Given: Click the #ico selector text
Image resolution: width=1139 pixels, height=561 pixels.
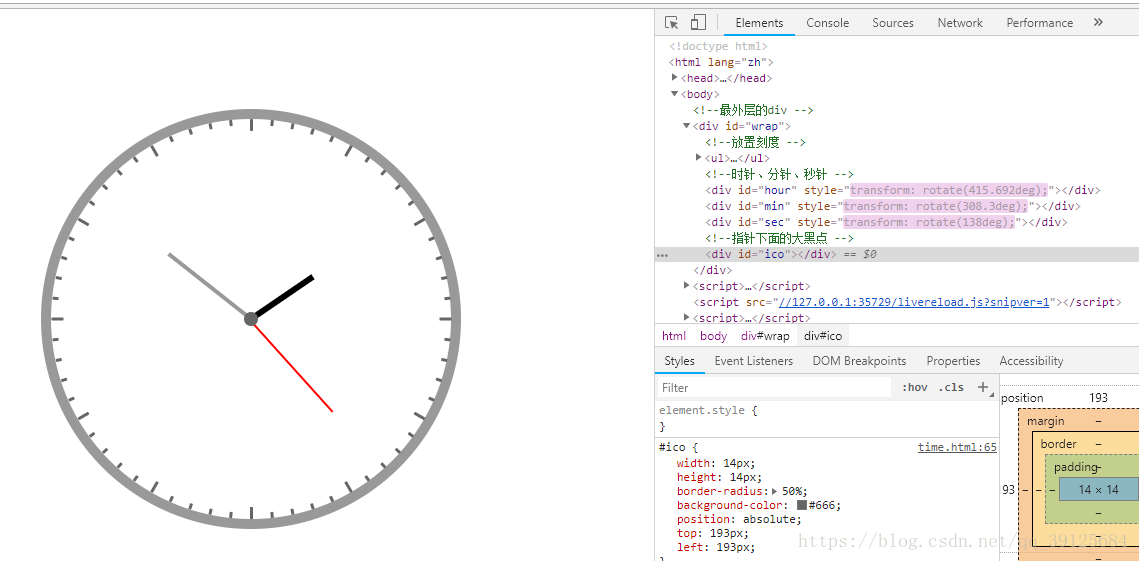Looking at the screenshot, I should pyautogui.click(x=670, y=448).
